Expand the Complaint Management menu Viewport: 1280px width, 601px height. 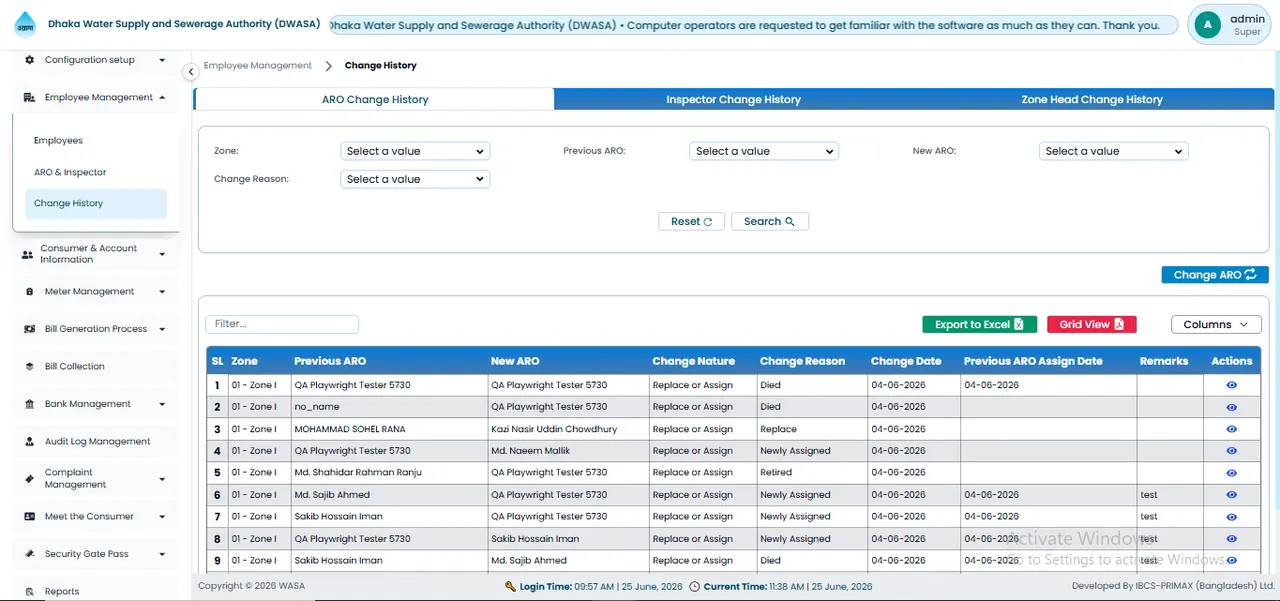pyautogui.click(x=162, y=479)
